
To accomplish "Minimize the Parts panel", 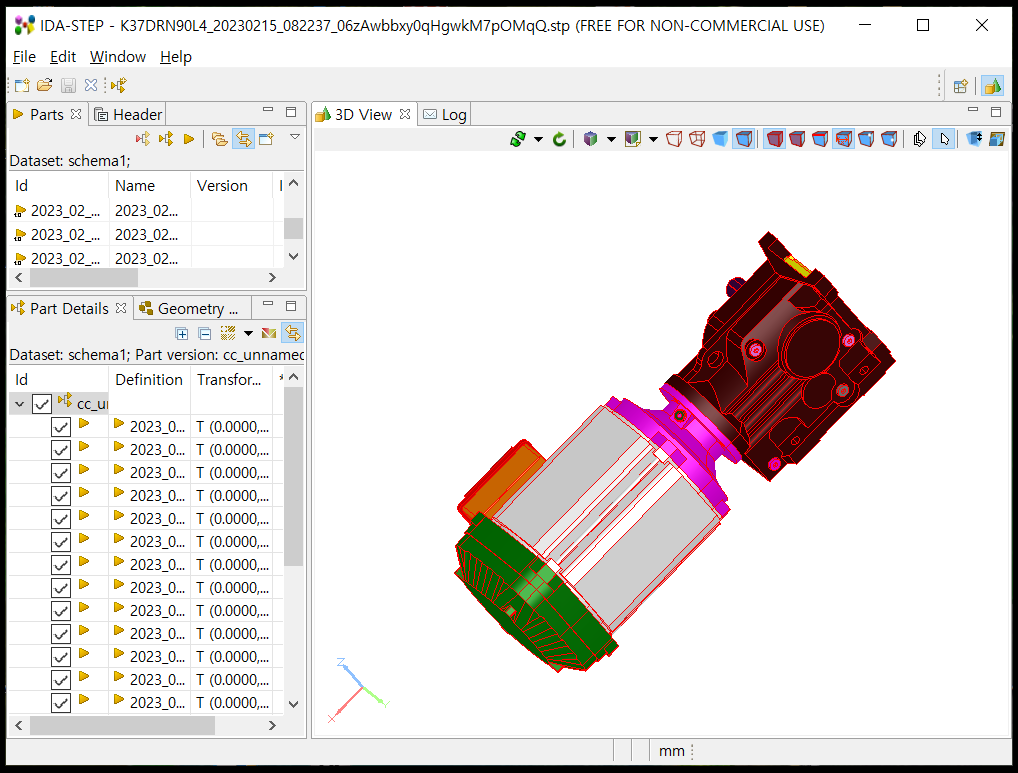I will coord(267,111).
